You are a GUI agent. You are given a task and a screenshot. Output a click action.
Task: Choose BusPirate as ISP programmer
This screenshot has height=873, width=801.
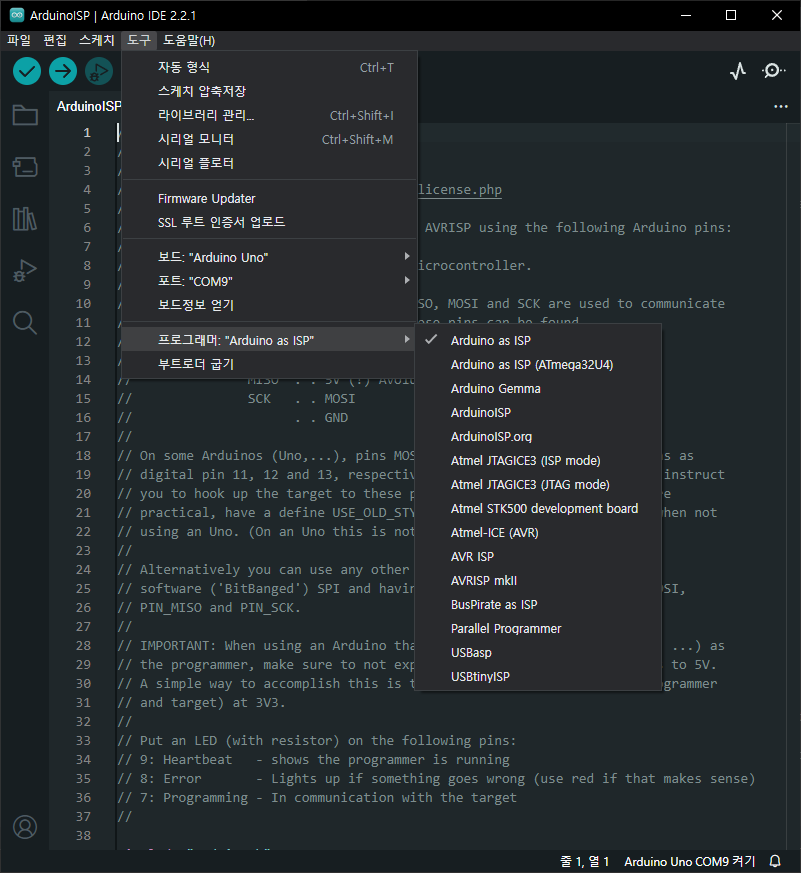[x=538, y=604]
